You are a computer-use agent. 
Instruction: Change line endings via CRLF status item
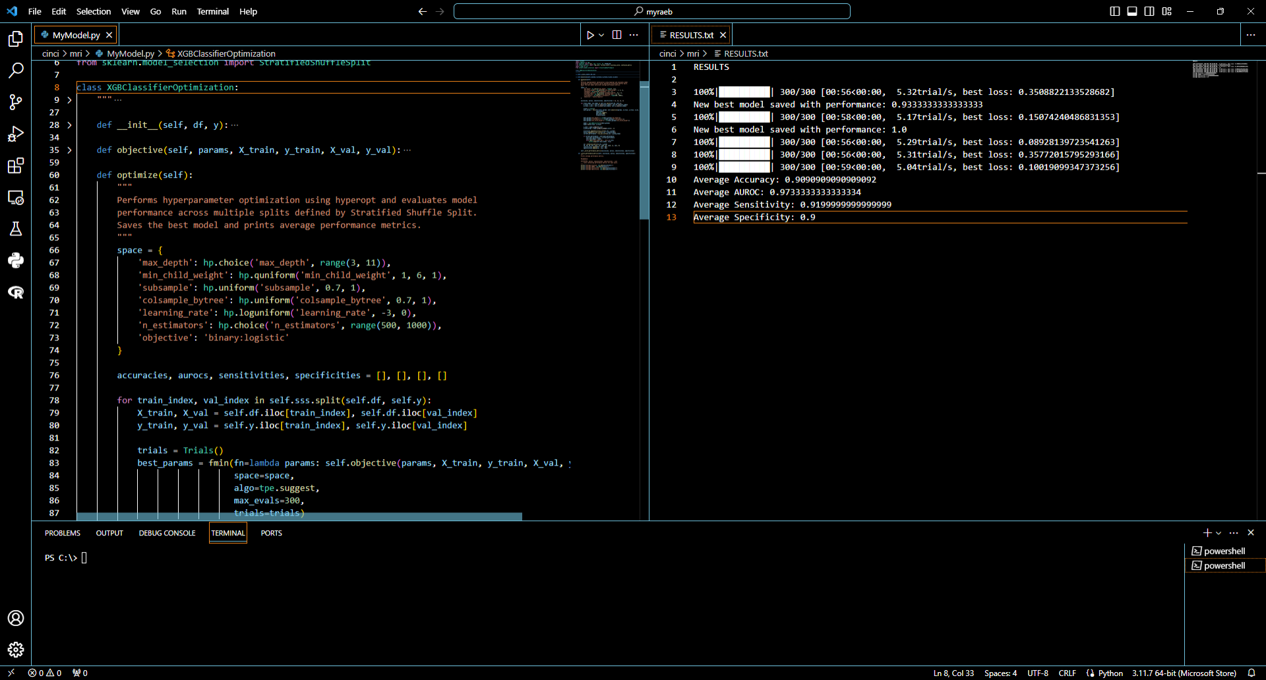pos(1067,673)
